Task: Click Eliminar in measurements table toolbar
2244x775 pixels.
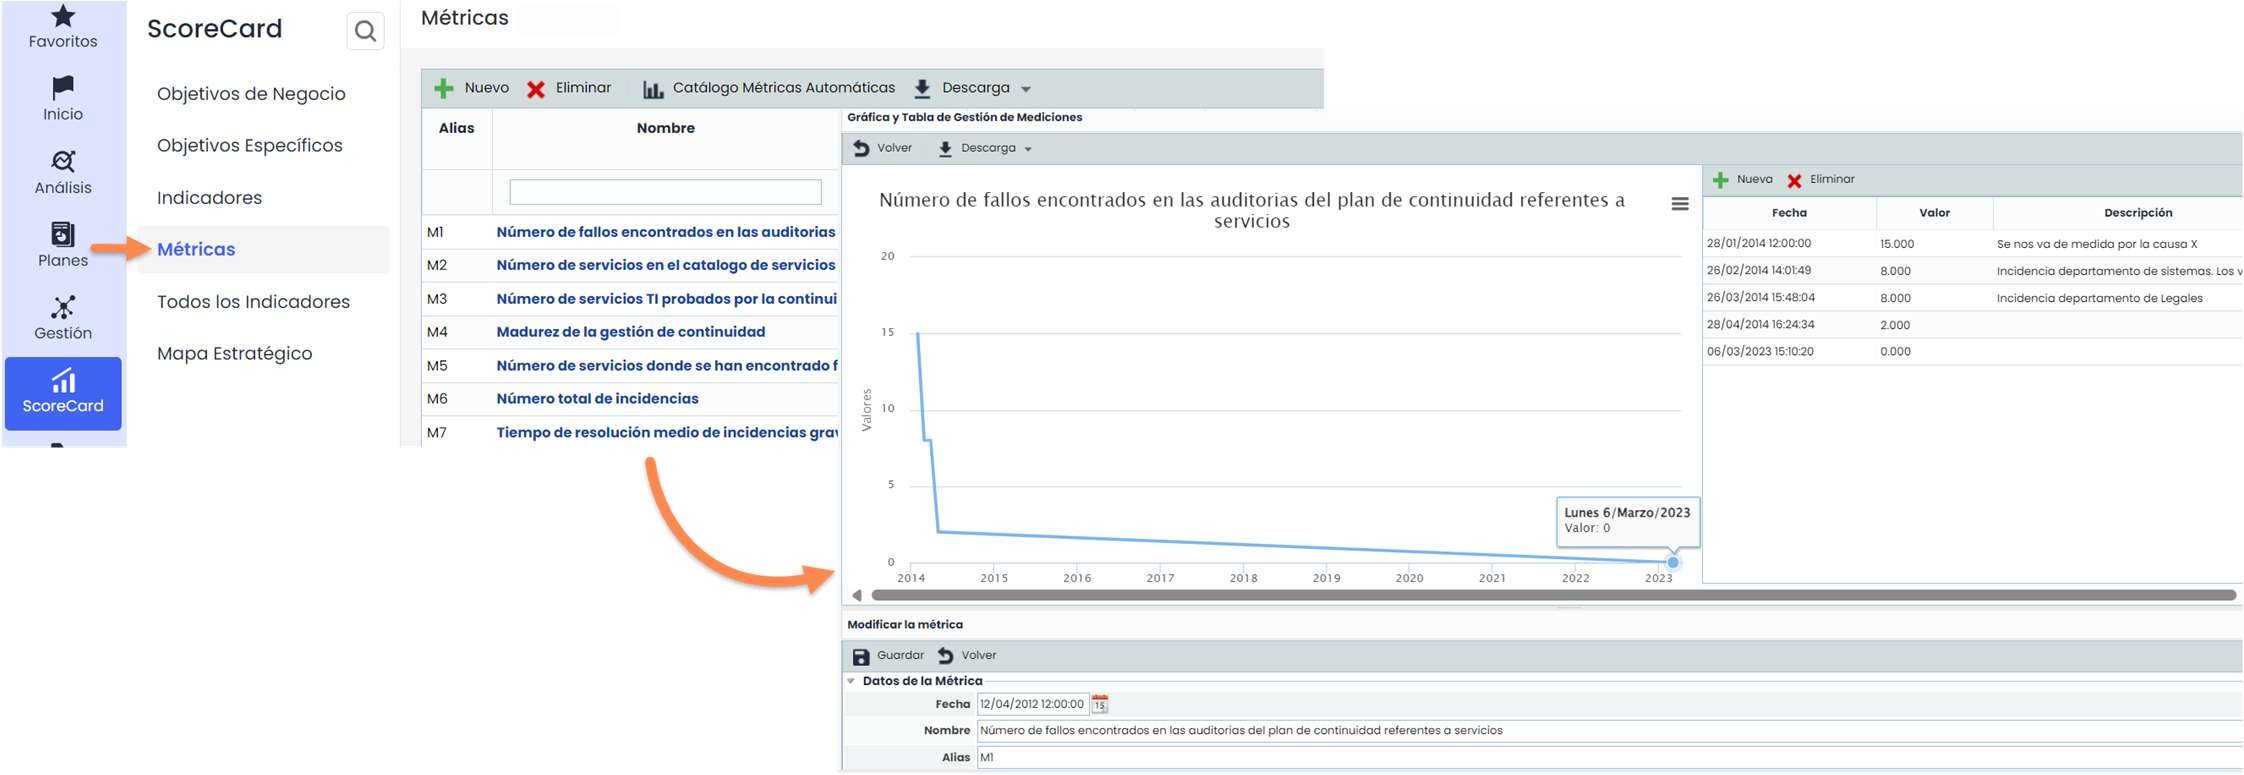Action: [x=1821, y=180]
